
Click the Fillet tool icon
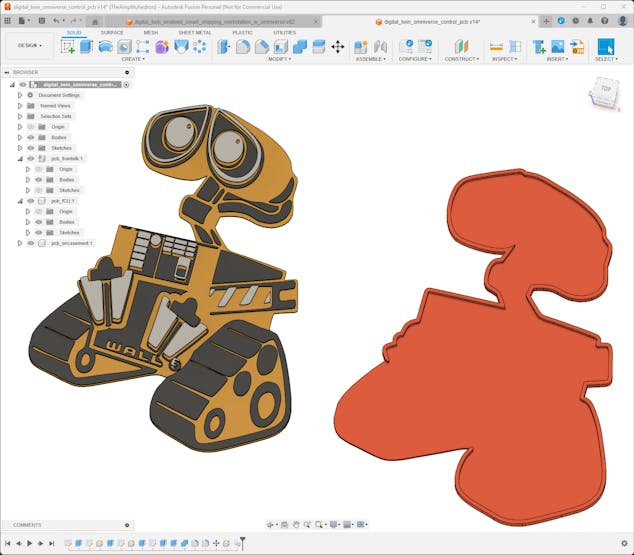click(243, 46)
